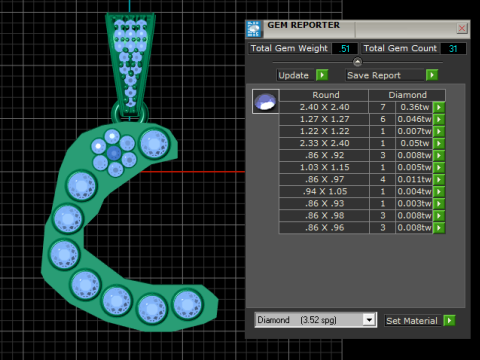Click the 0.046tw weight cell

point(414,119)
